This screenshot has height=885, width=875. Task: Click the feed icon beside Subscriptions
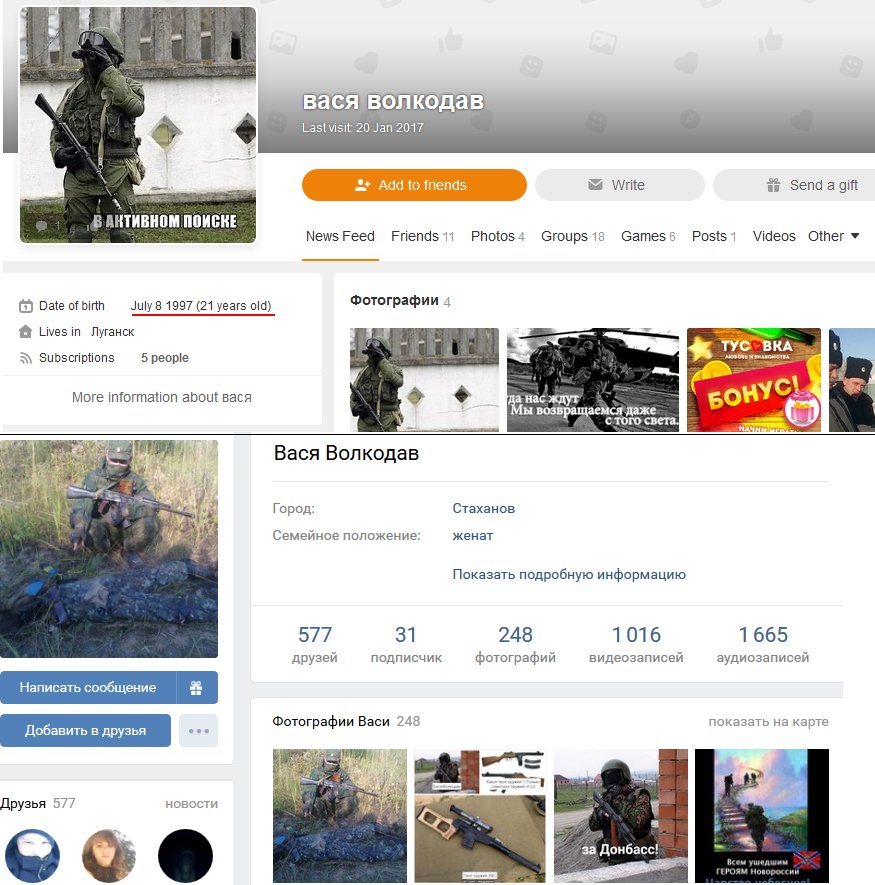pyautogui.click(x=25, y=358)
